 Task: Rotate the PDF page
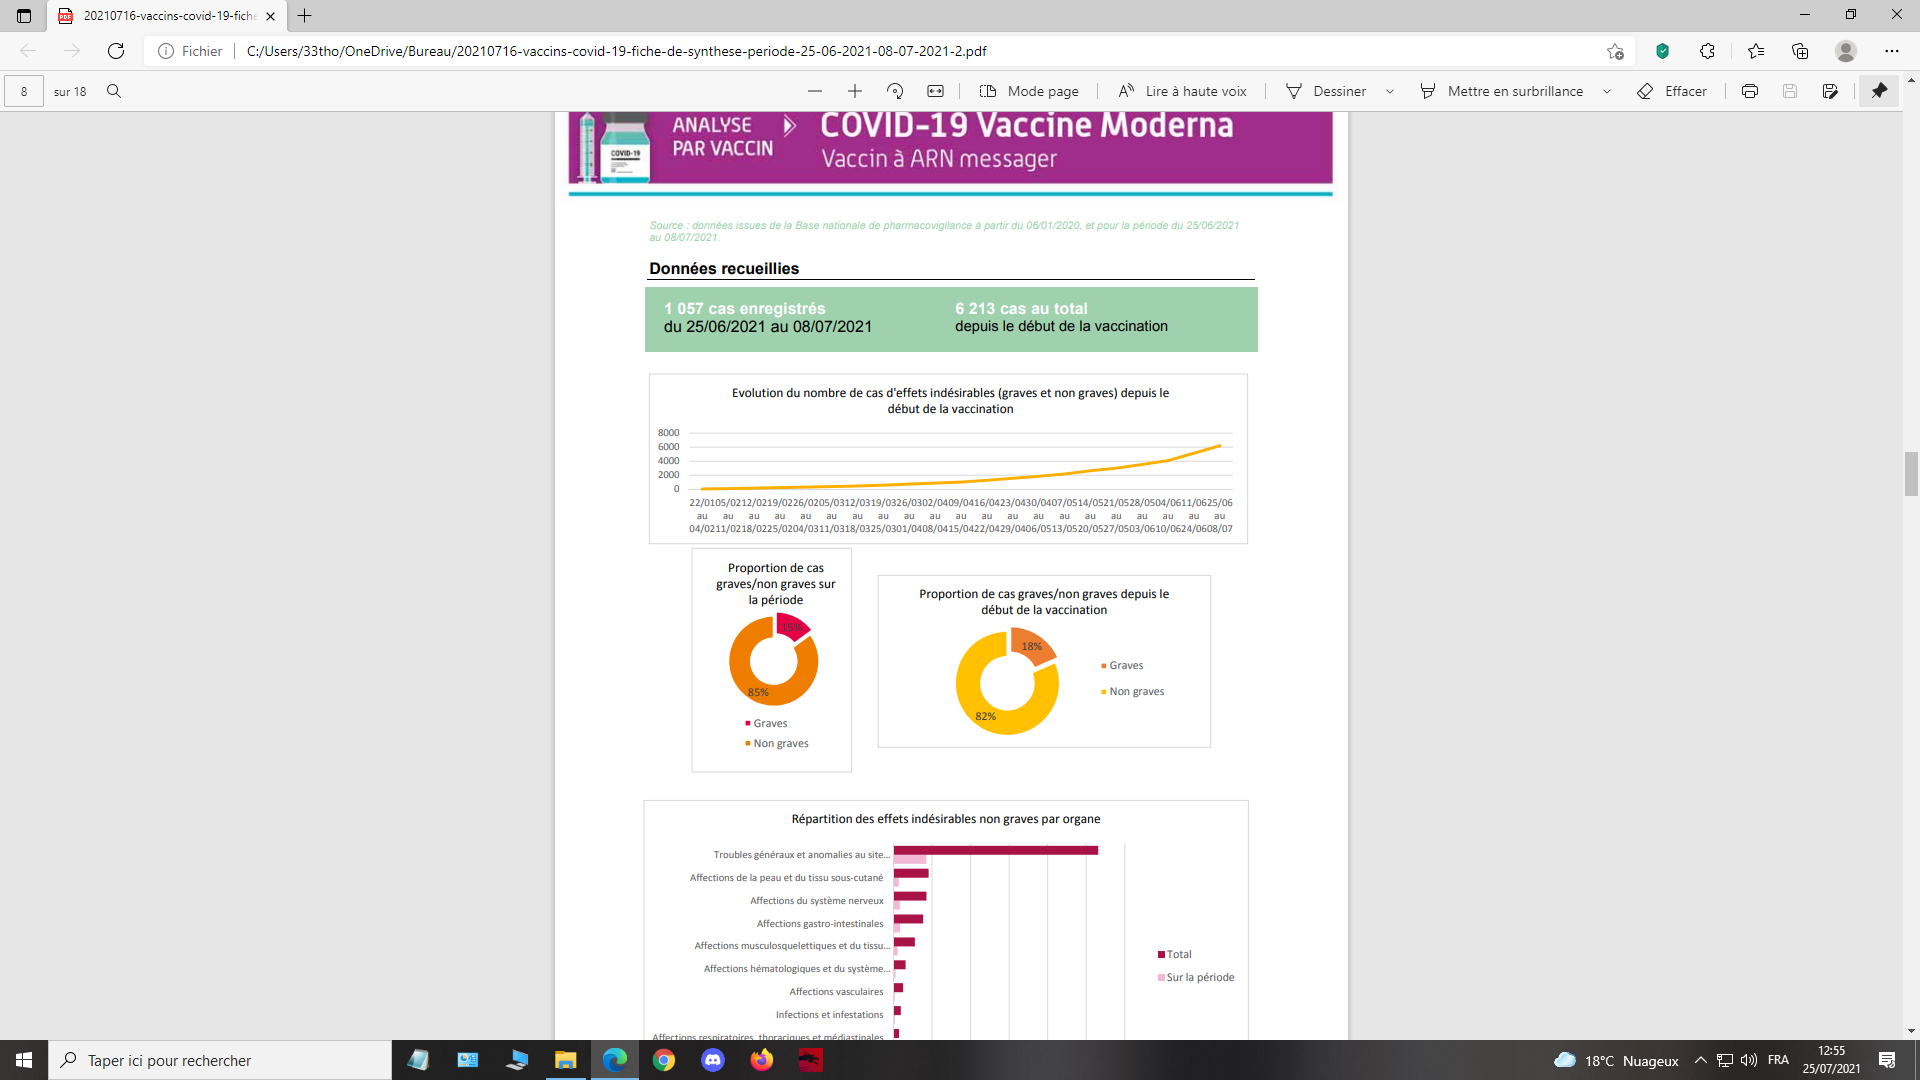coord(895,91)
